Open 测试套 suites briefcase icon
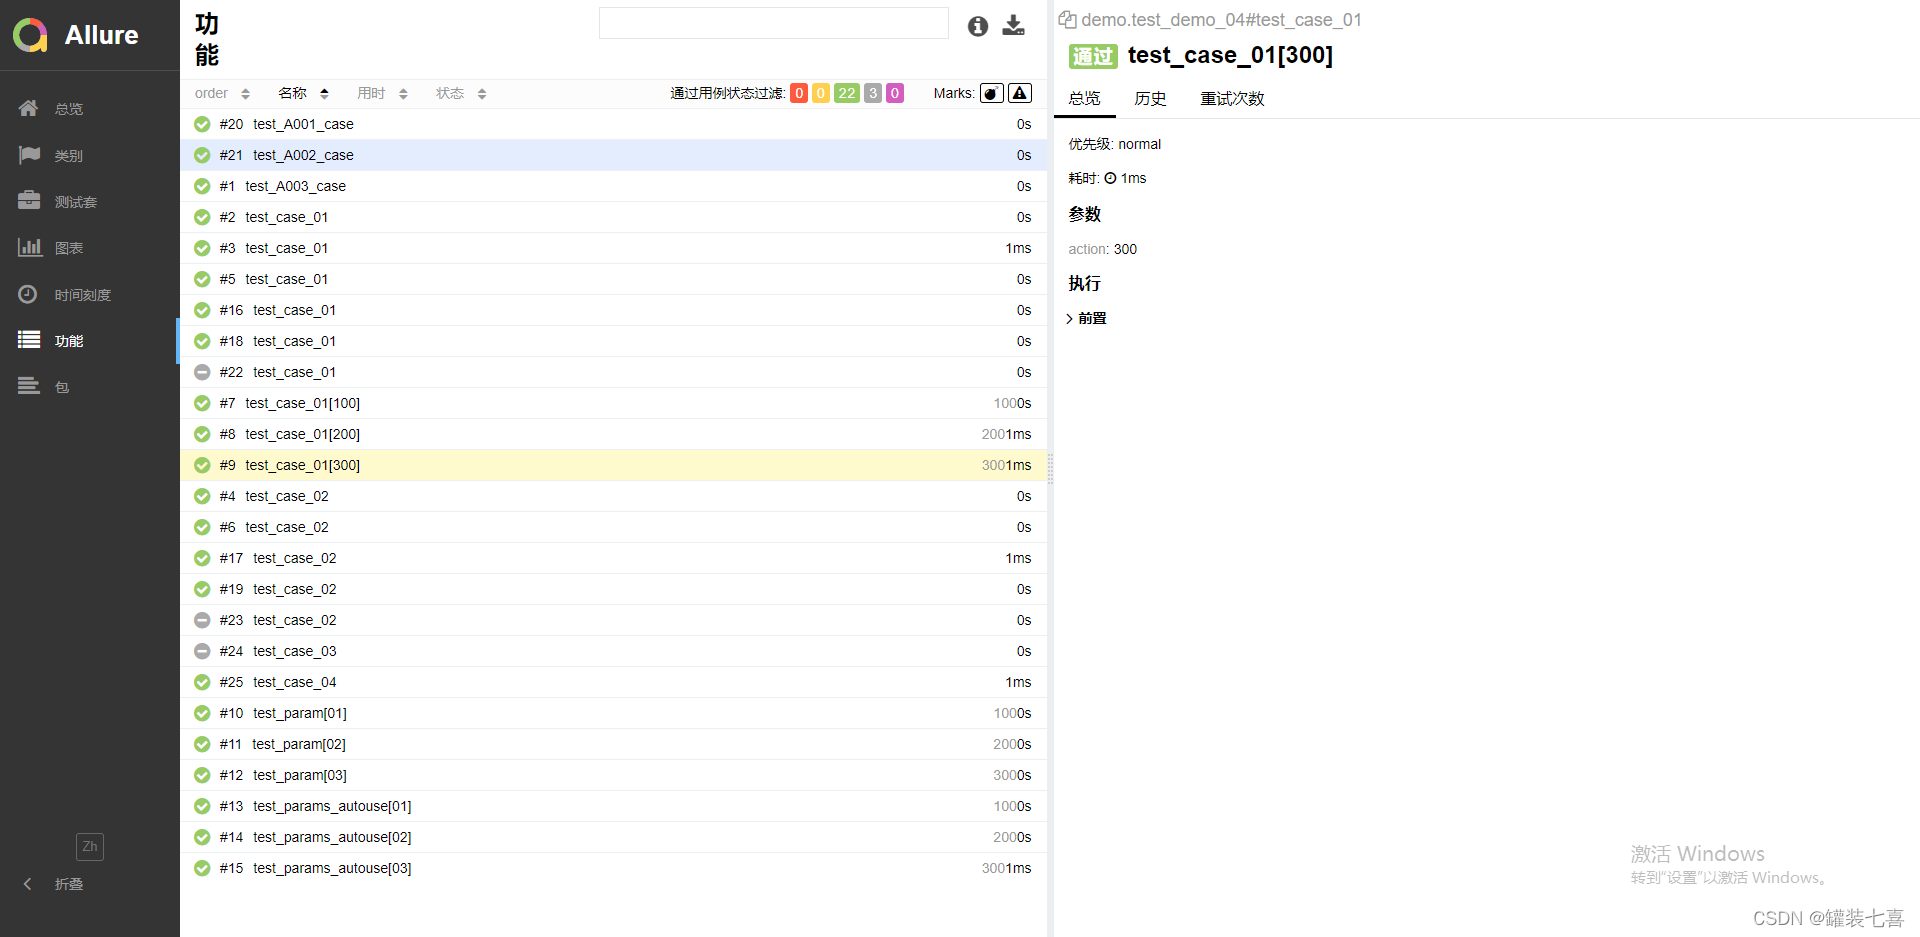The width and height of the screenshot is (1920, 937). 29,201
